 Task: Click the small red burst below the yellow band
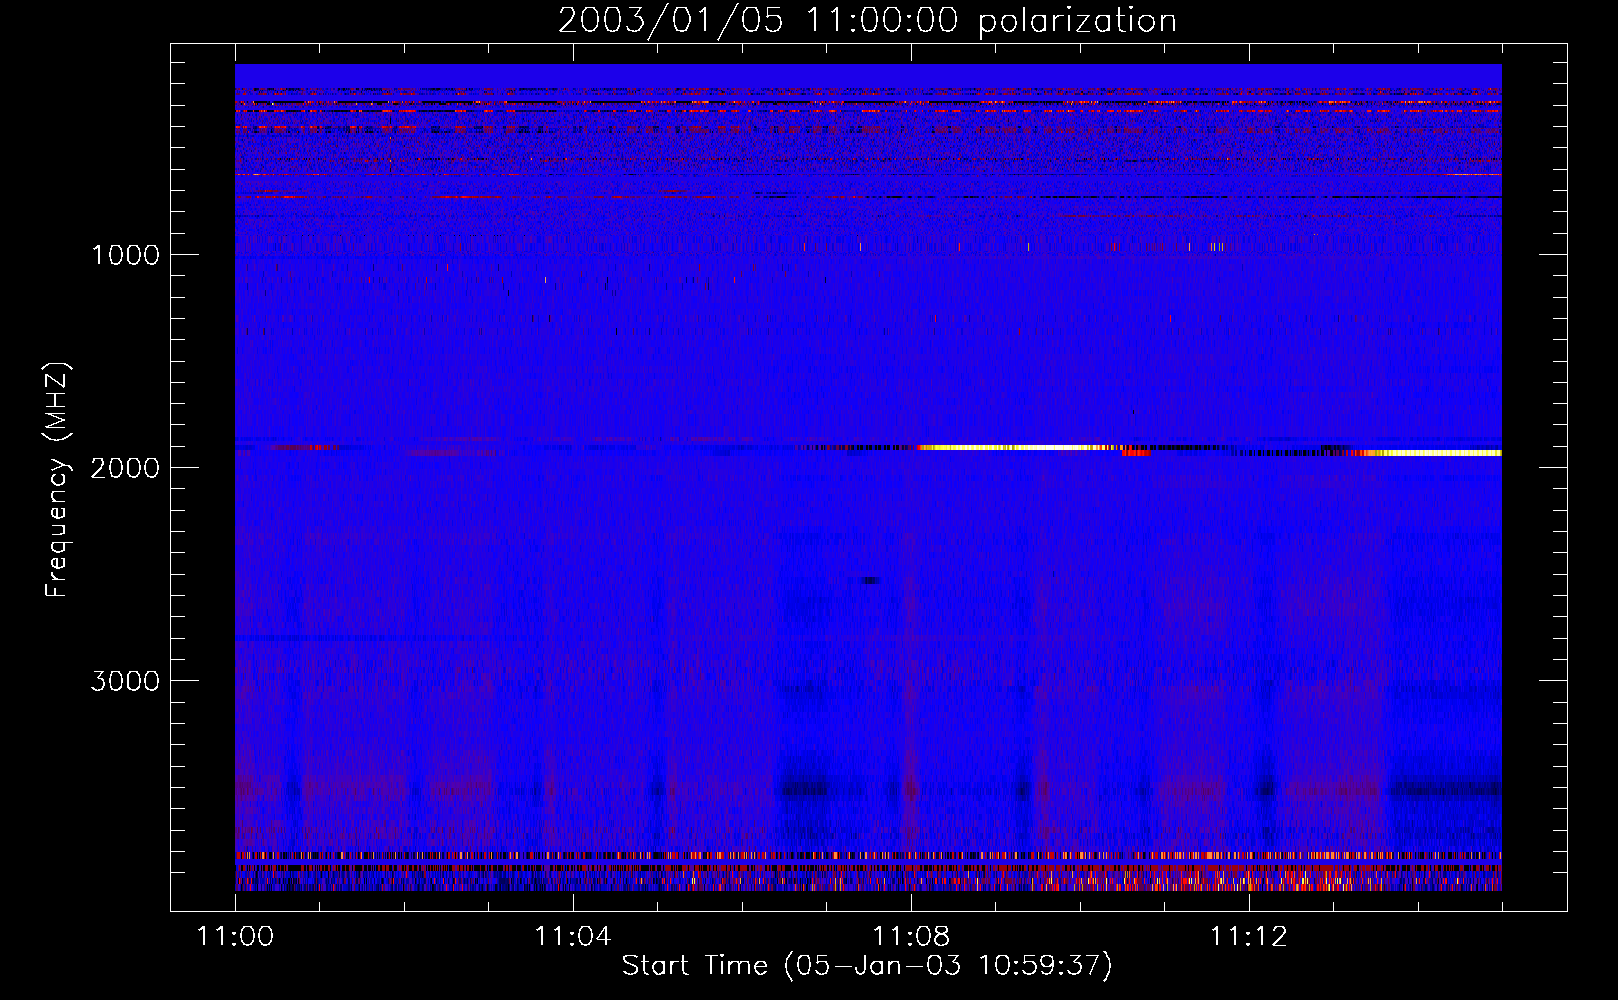[1136, 453]
